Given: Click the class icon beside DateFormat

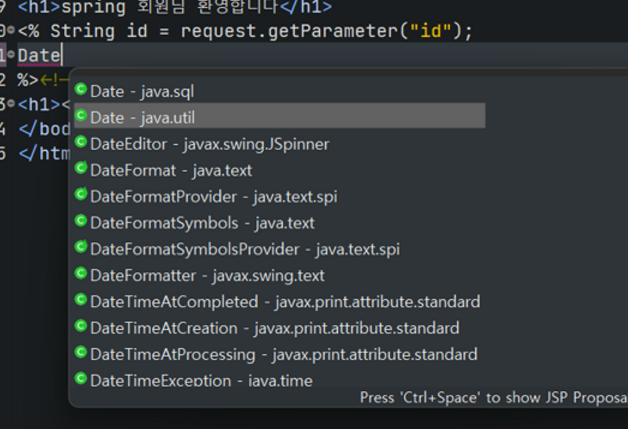Looking at the screenshot, I should pos(81,168).
